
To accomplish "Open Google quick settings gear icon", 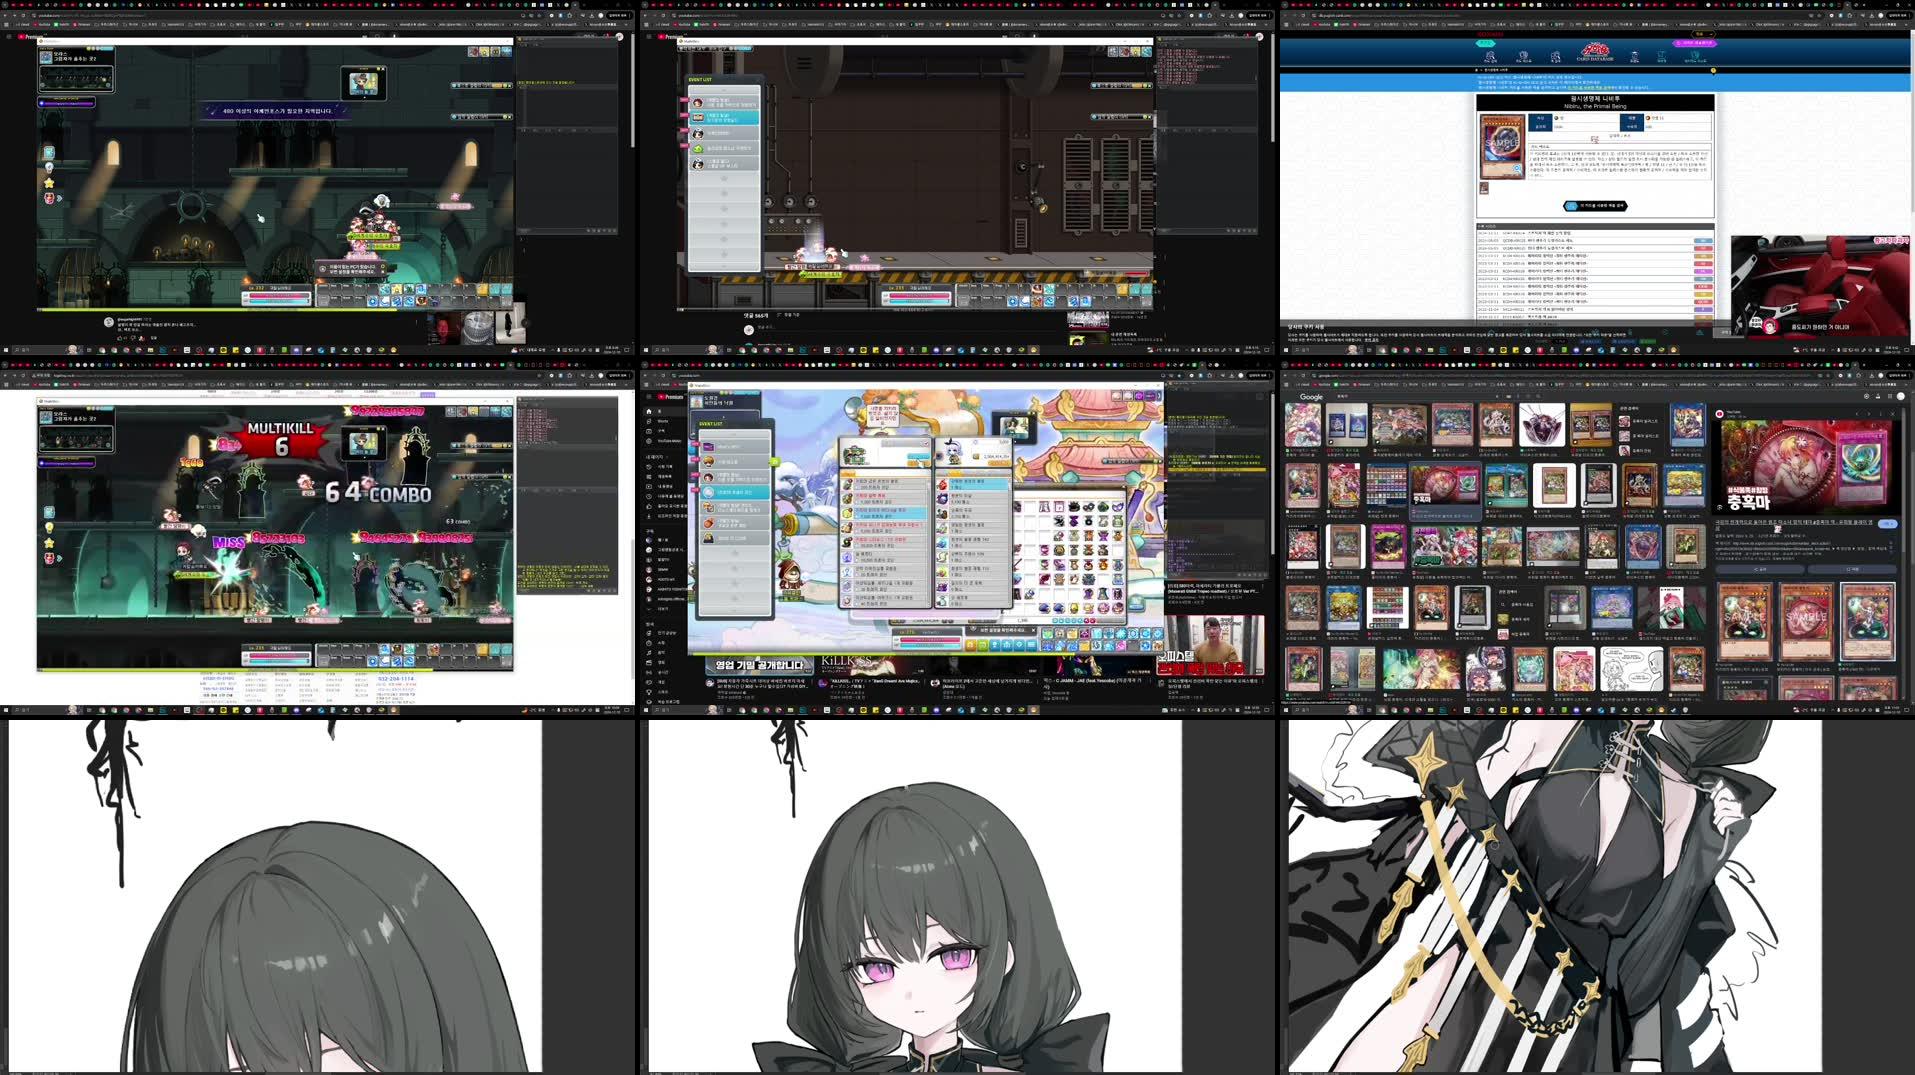I will point(1865,397).
